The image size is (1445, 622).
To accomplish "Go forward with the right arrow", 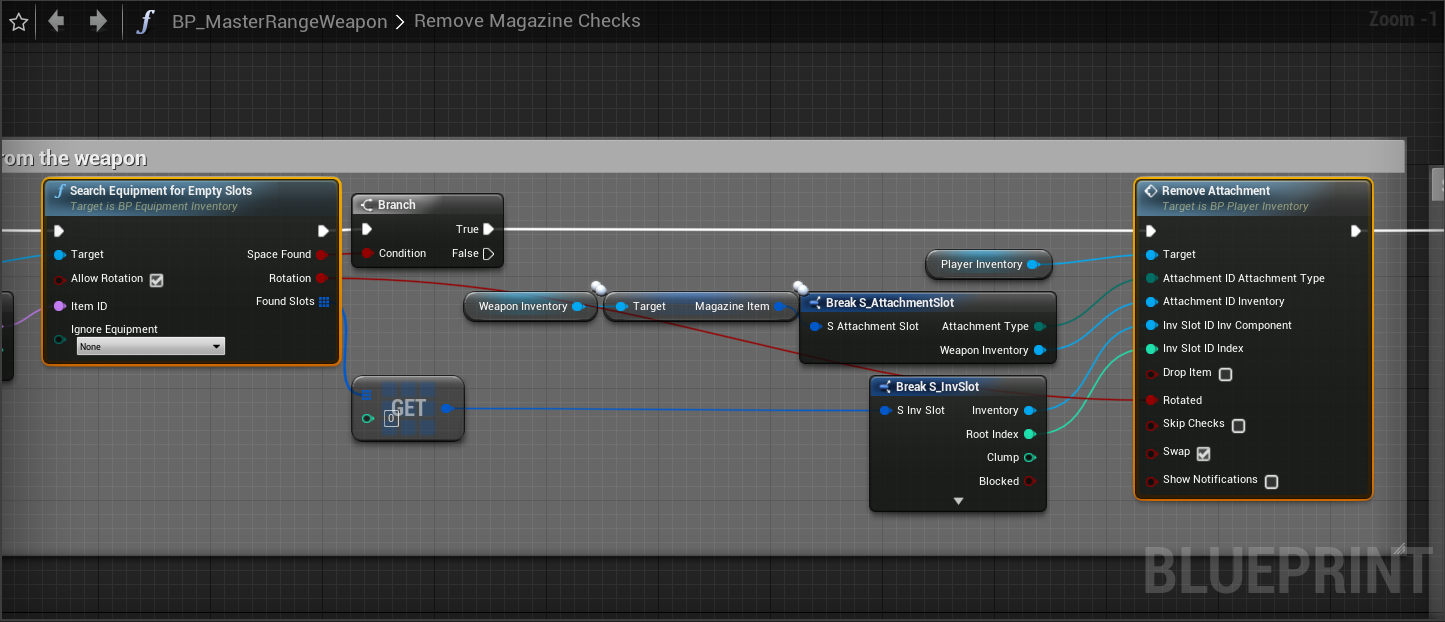I will pos(98,21).
